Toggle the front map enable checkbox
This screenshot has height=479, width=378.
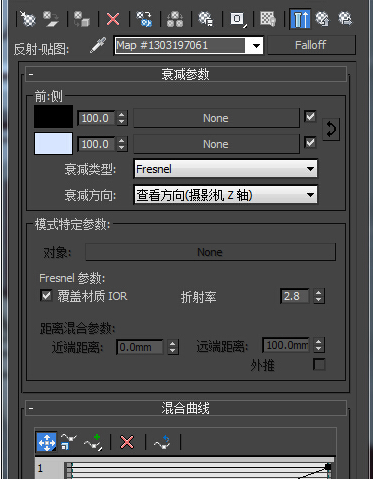[310, 116]
